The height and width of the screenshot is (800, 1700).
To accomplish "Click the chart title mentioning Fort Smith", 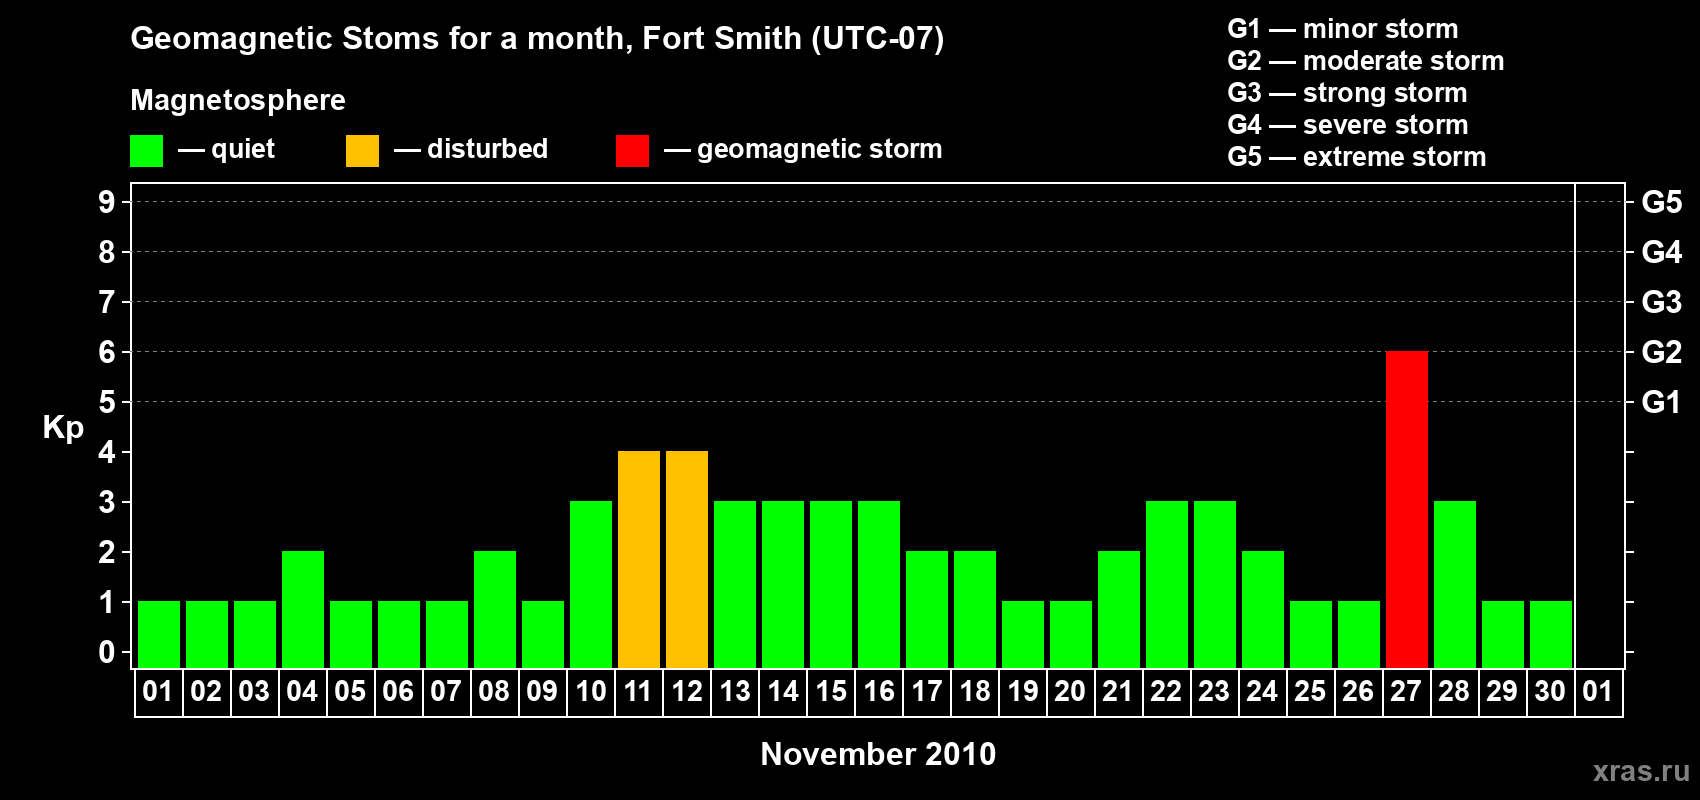I will pos(537,38).
